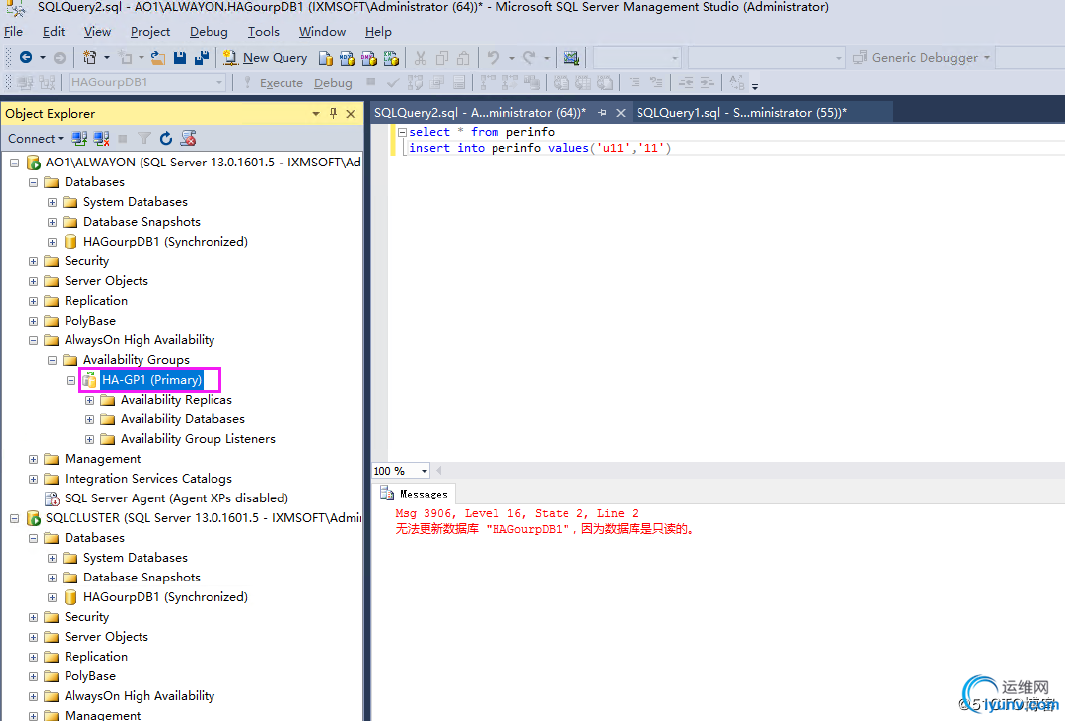Click the Increase Indent icon
The image size is (1065, 721).
707,83
